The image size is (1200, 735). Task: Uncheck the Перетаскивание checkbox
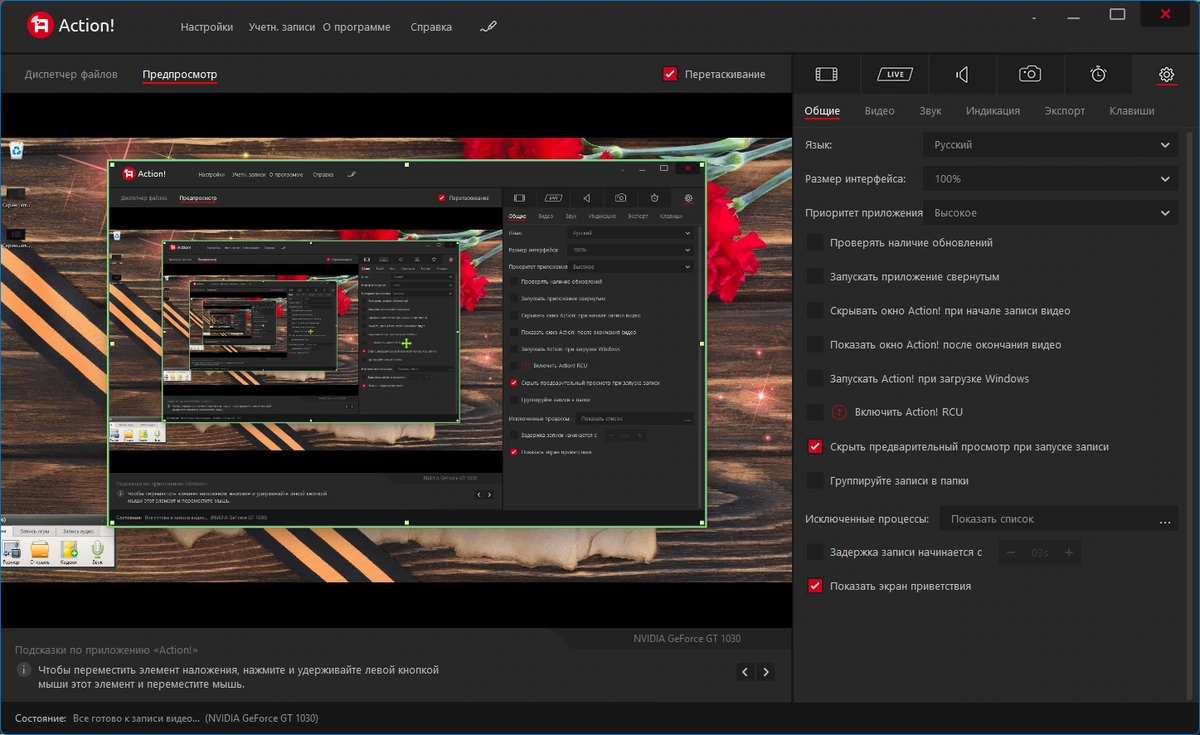click(670, 74)
